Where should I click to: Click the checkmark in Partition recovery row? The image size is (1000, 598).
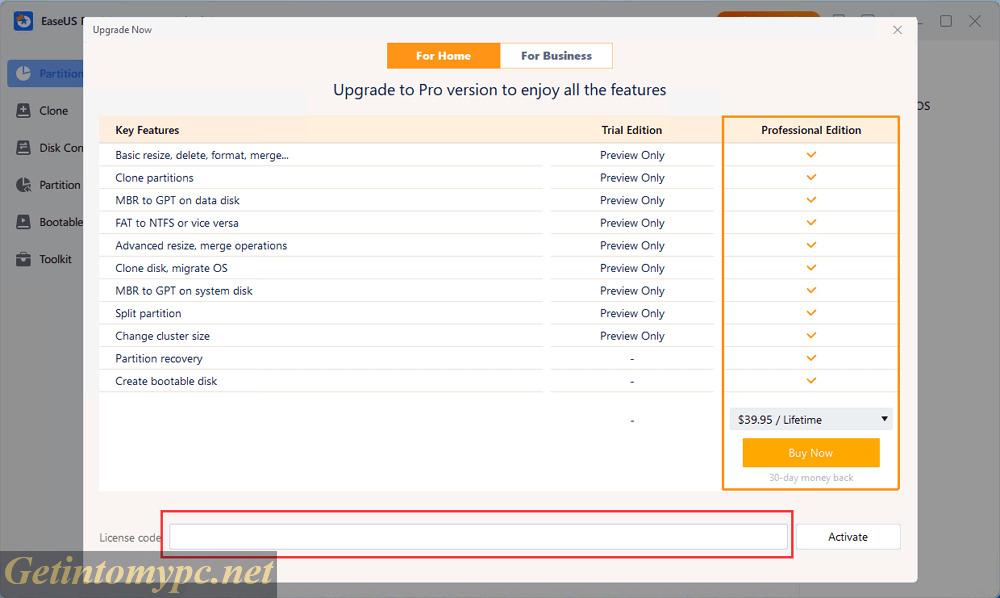pyautogui.click(x=811, y=358)
